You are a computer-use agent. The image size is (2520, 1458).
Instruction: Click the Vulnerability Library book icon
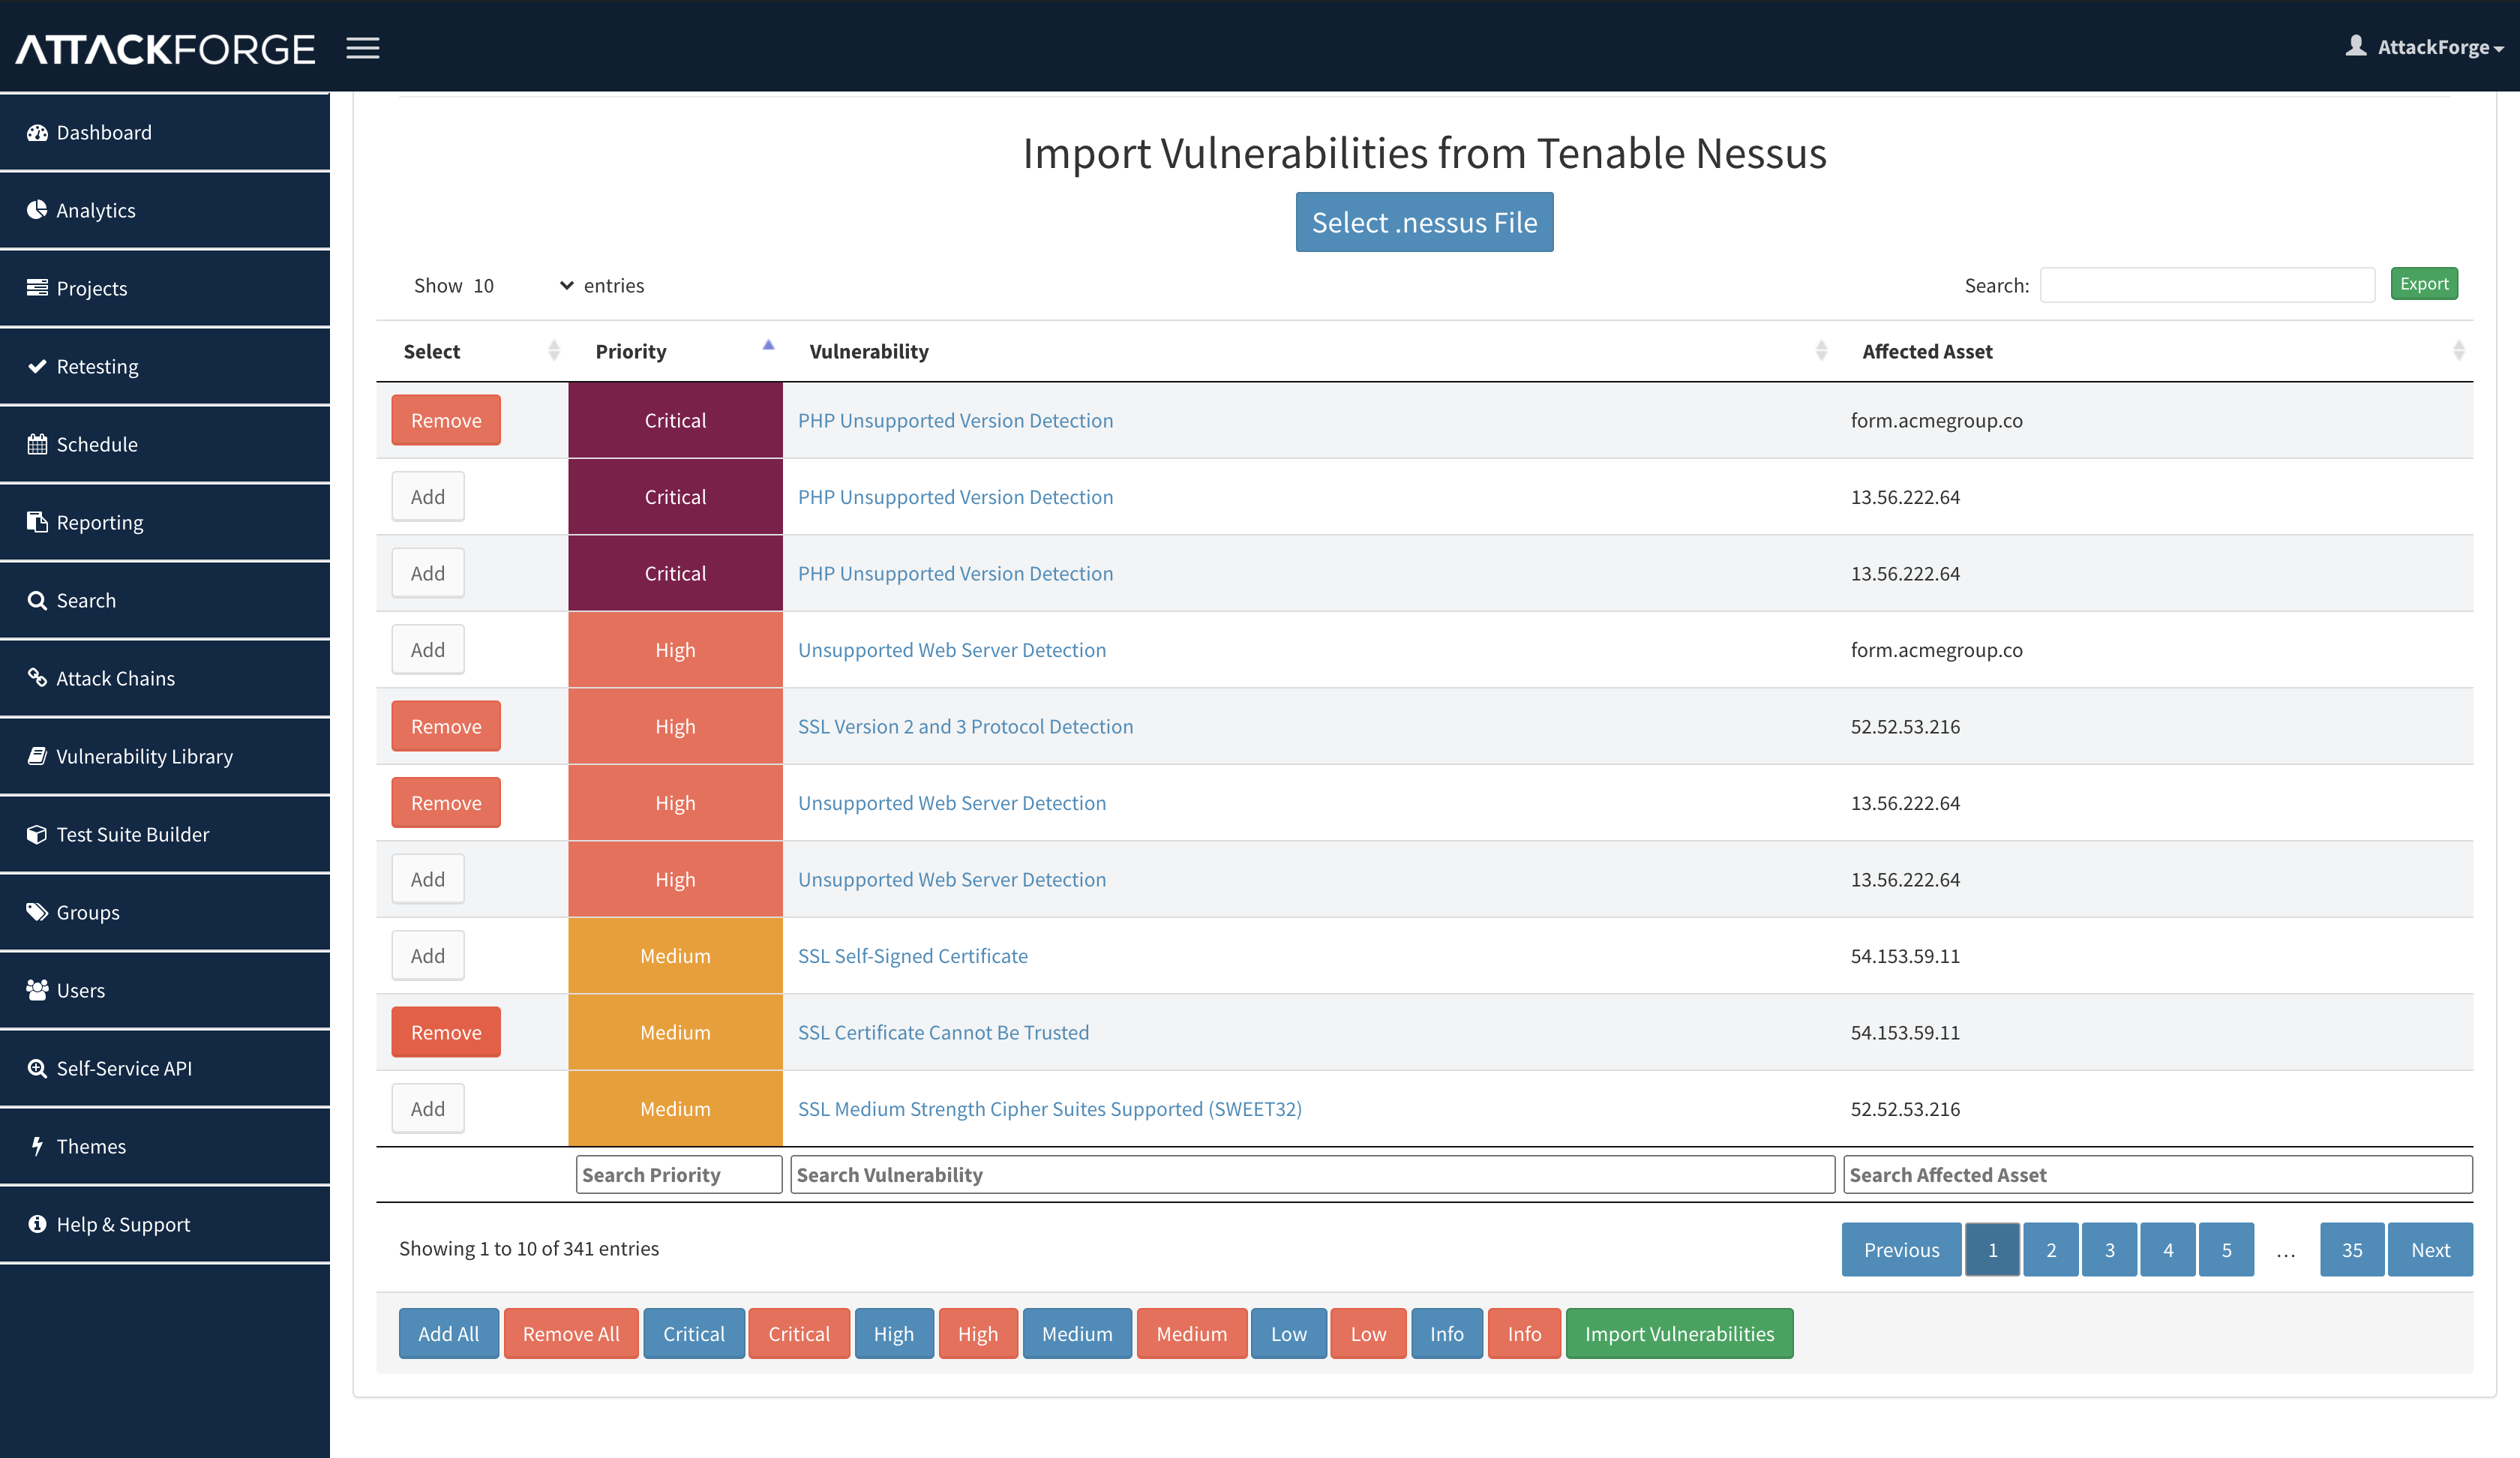(x=37, y=756)
